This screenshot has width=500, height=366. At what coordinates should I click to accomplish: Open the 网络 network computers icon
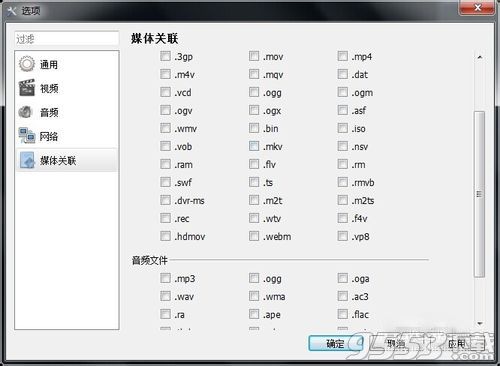pos(27,136)
